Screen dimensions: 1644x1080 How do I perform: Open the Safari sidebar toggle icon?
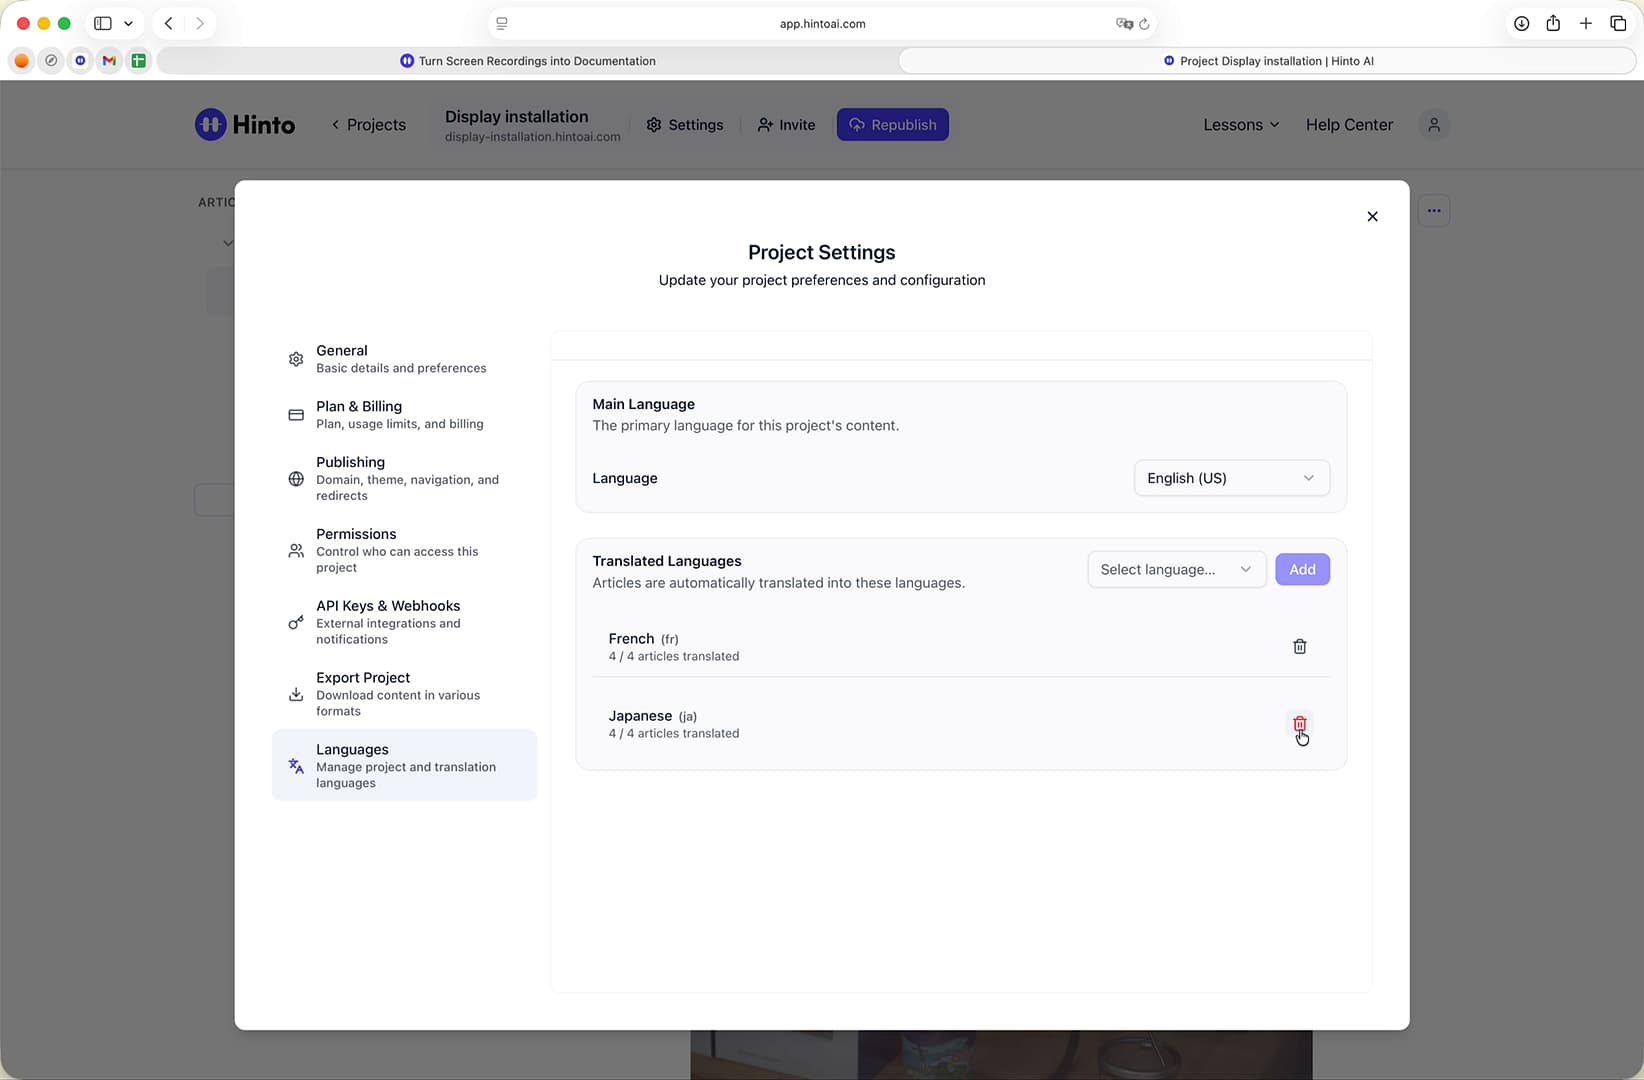tap(103, 23)
